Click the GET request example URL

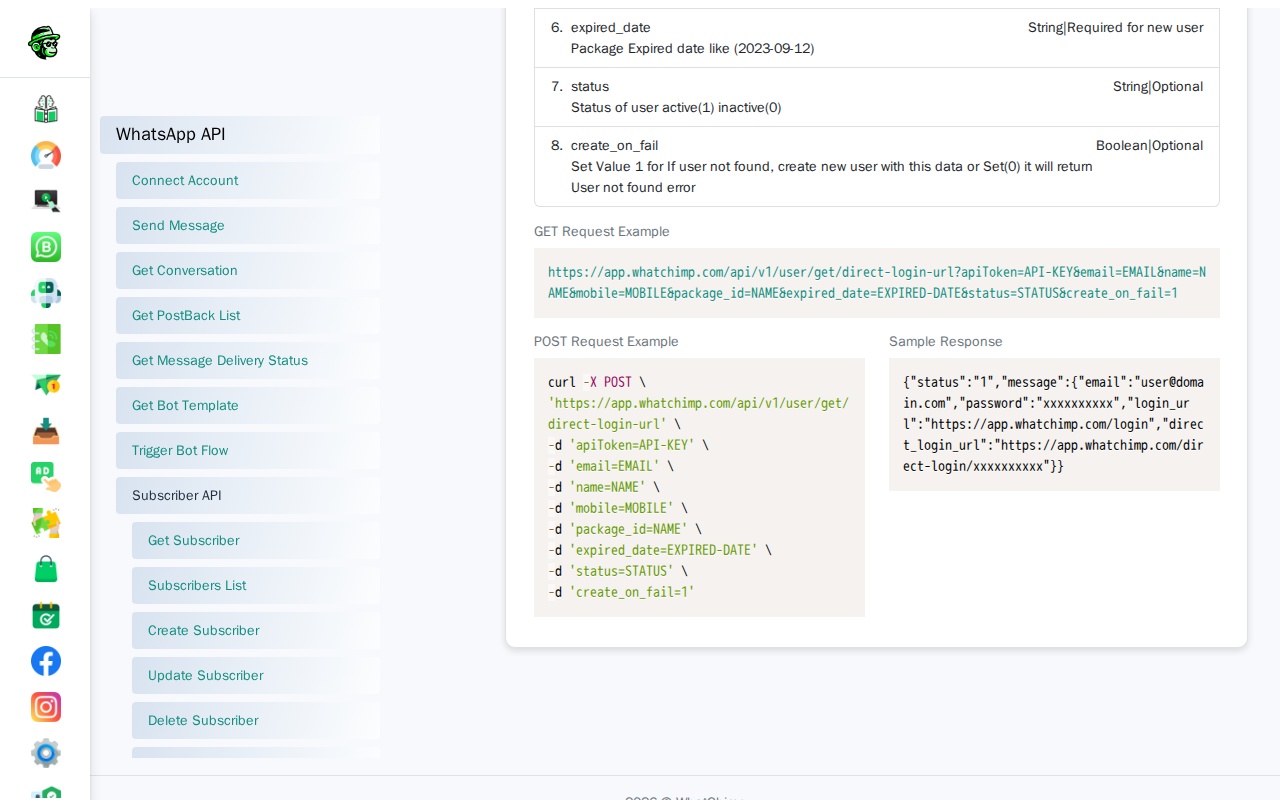coord(877,283)
